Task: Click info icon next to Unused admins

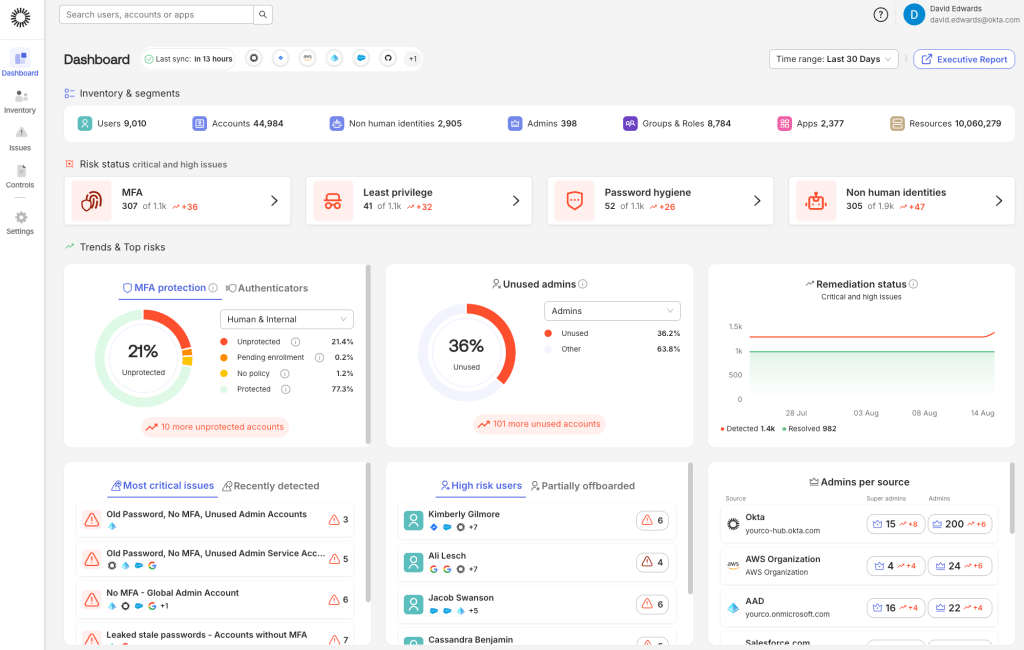Action: pyautogui.click(x=583, y=284)
